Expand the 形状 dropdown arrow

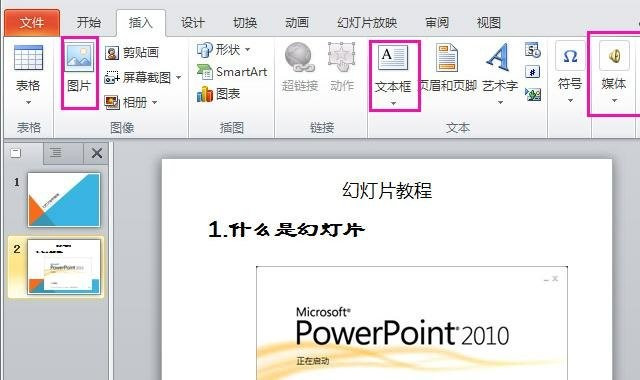(247, 50)
